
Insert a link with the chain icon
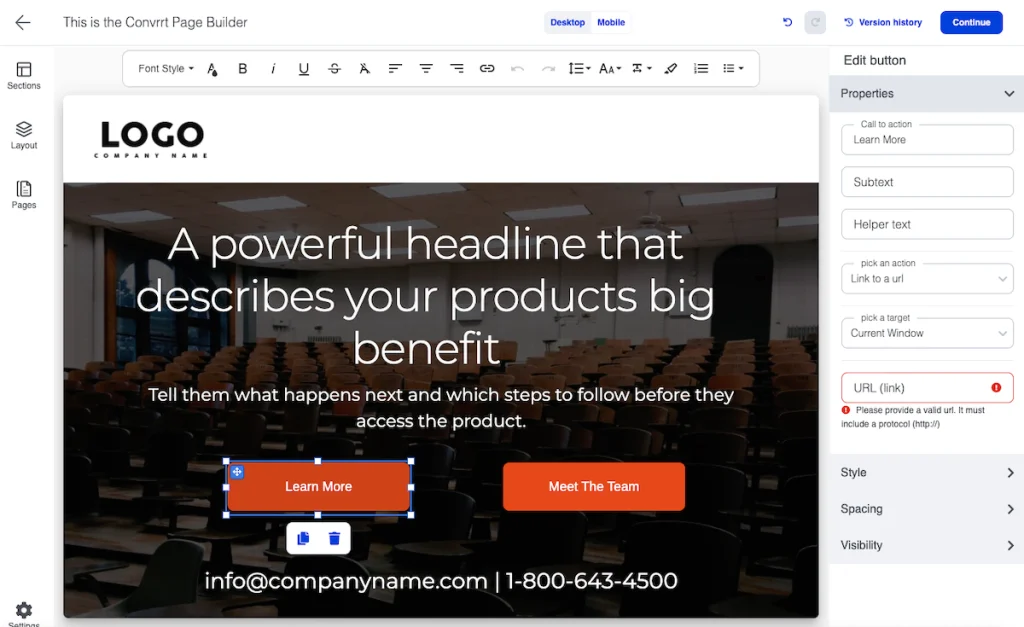click(x=487, y=68)
